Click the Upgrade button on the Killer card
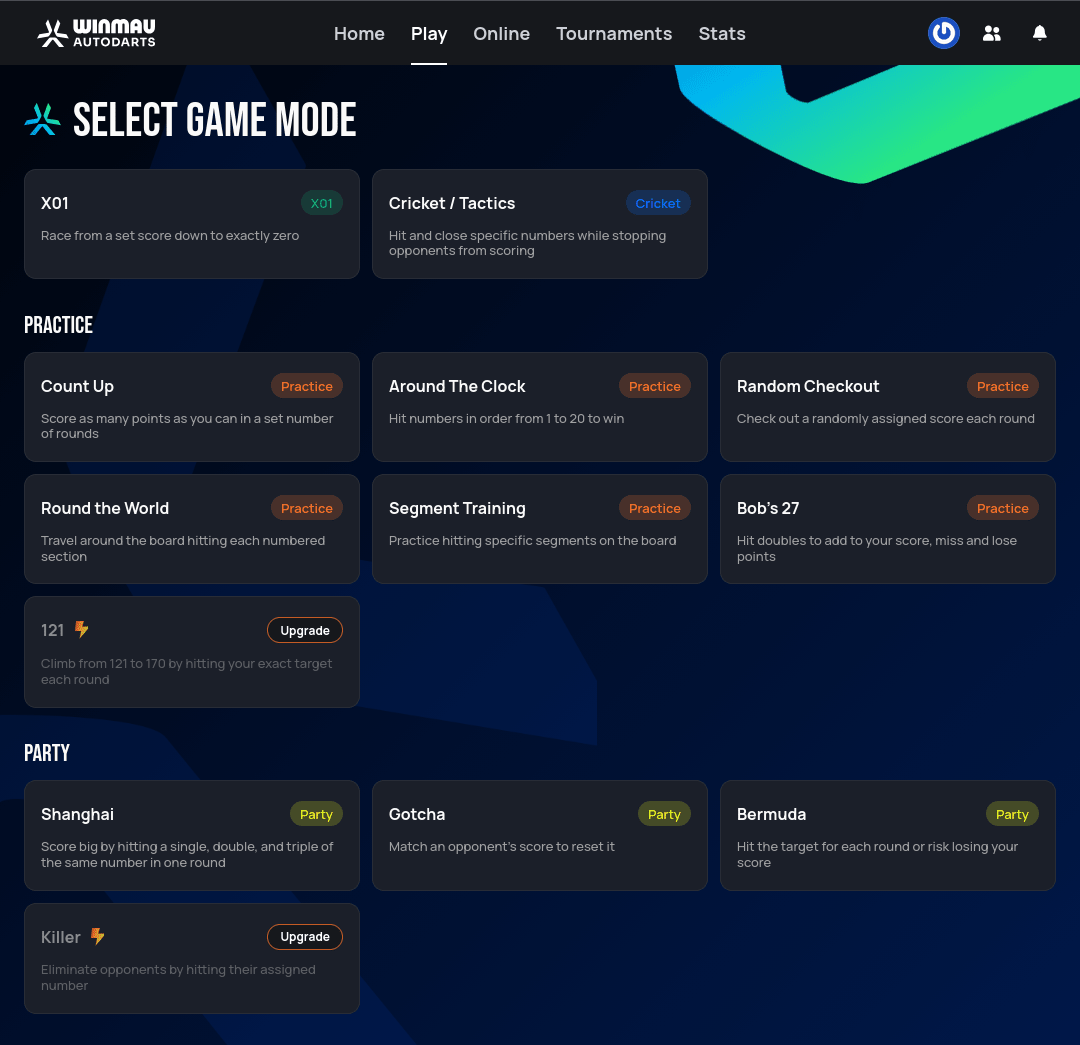Viewport: 1080px width, 1045px height. click(x=304, y=937)
